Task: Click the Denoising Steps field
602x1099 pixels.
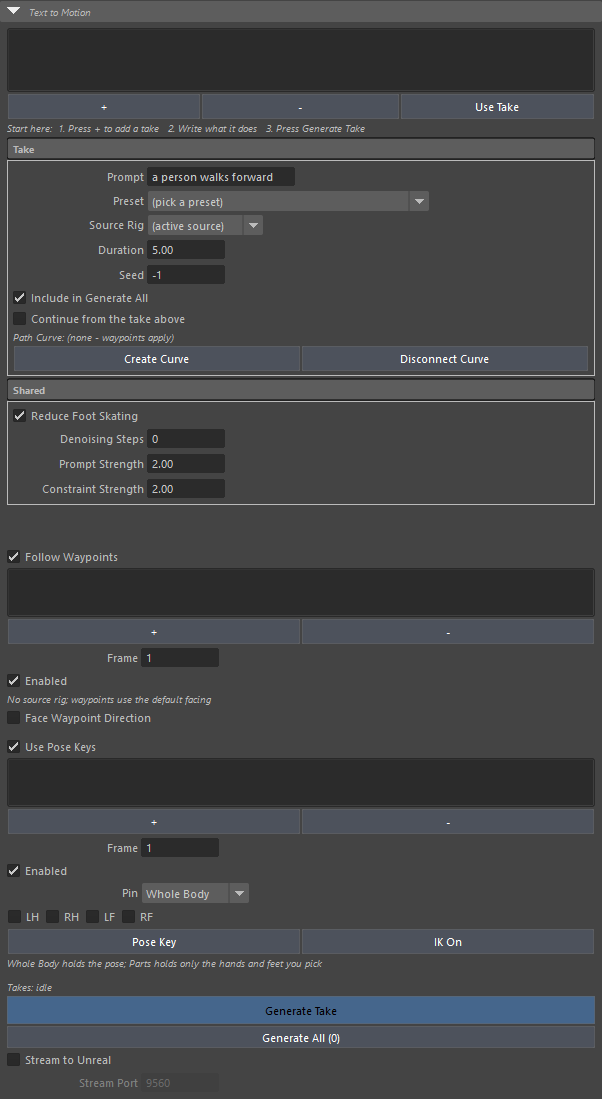Action: (x=186, y=439)
